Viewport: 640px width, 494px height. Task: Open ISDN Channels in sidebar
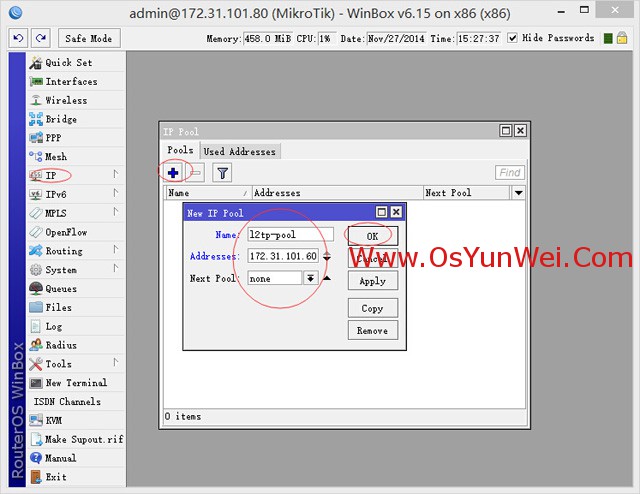76,401
